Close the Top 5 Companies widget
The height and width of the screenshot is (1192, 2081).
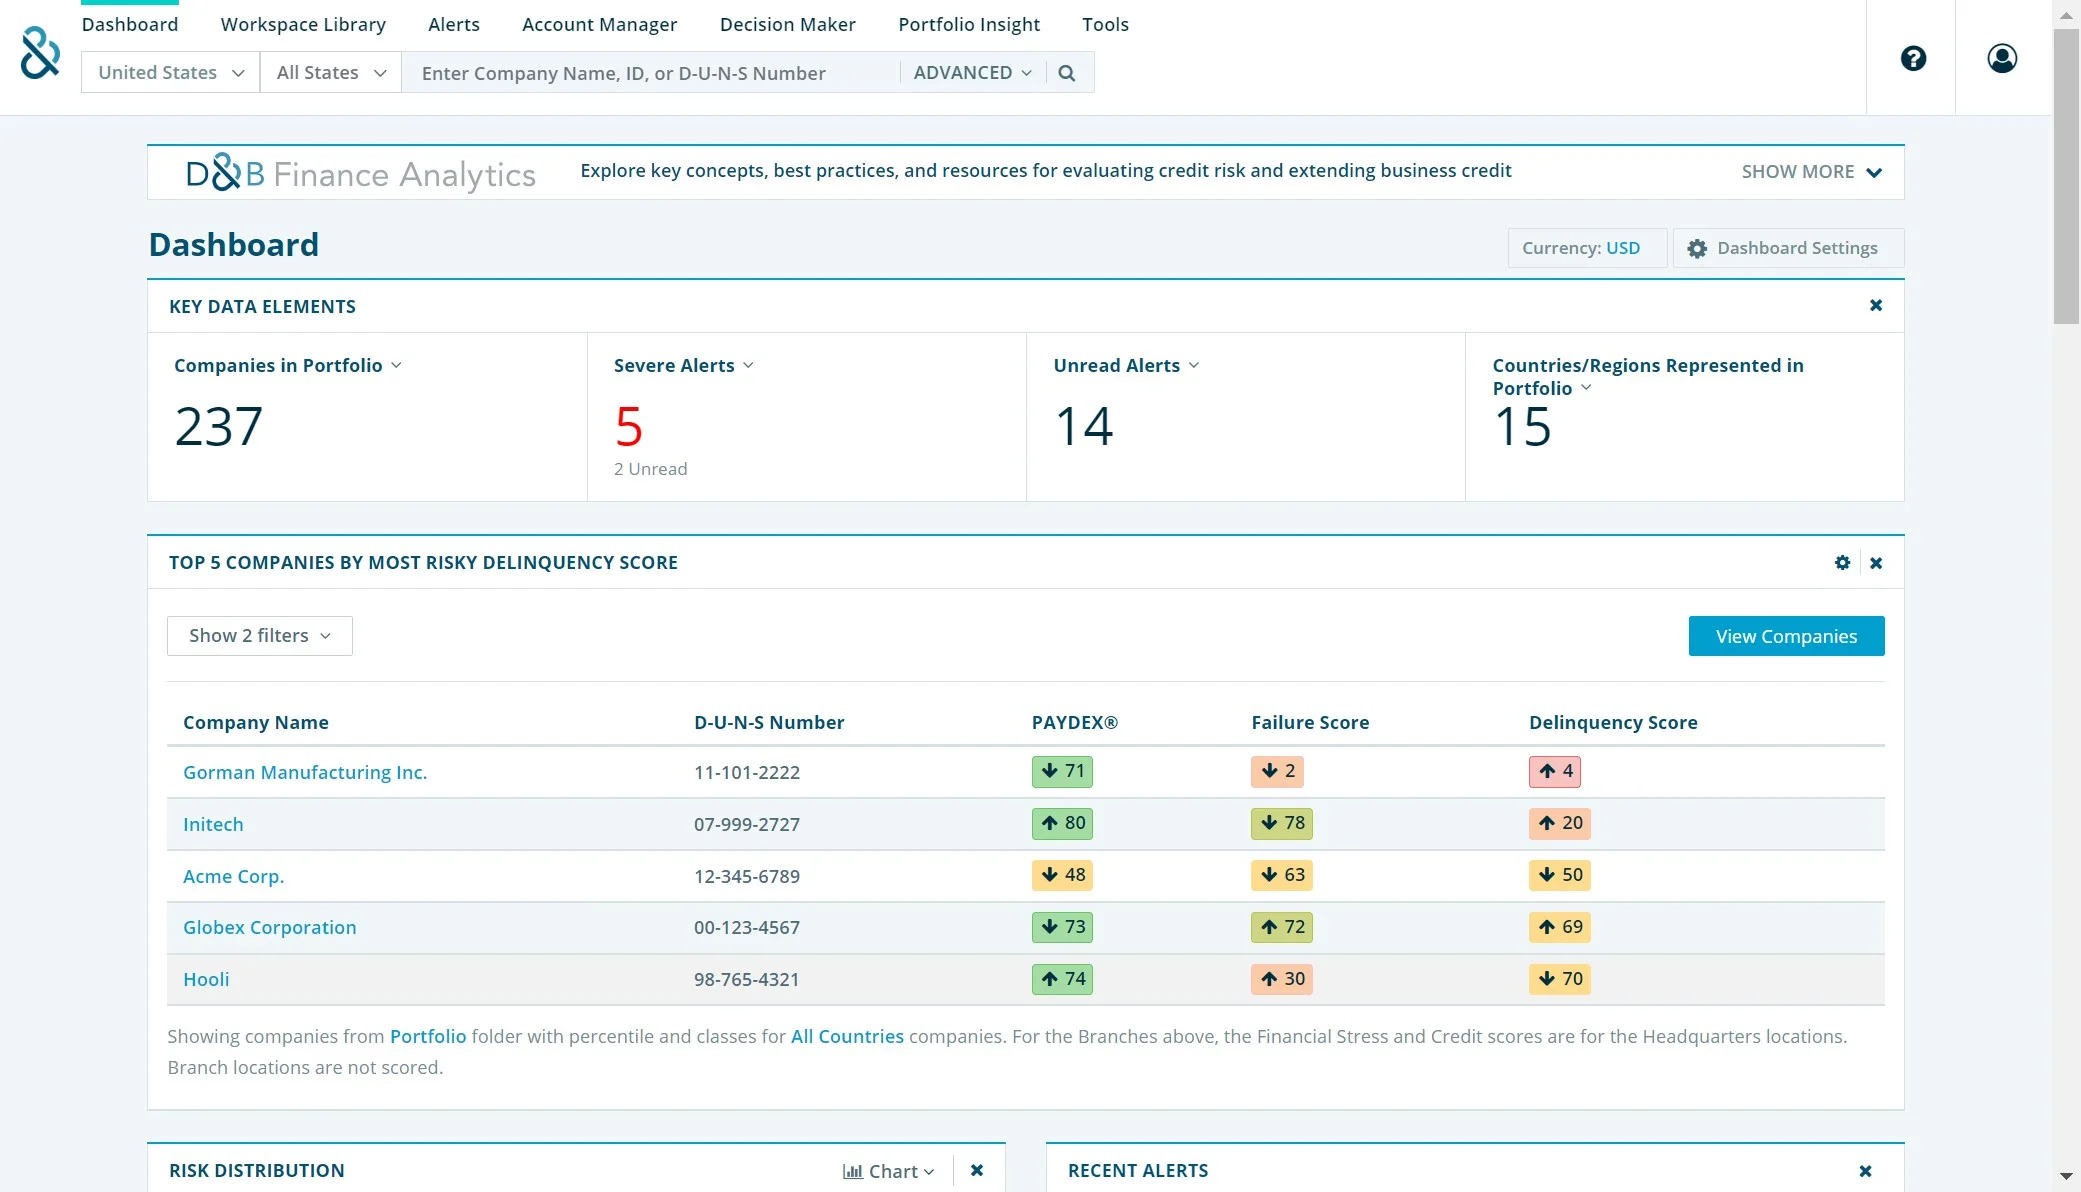(1876, 563)
